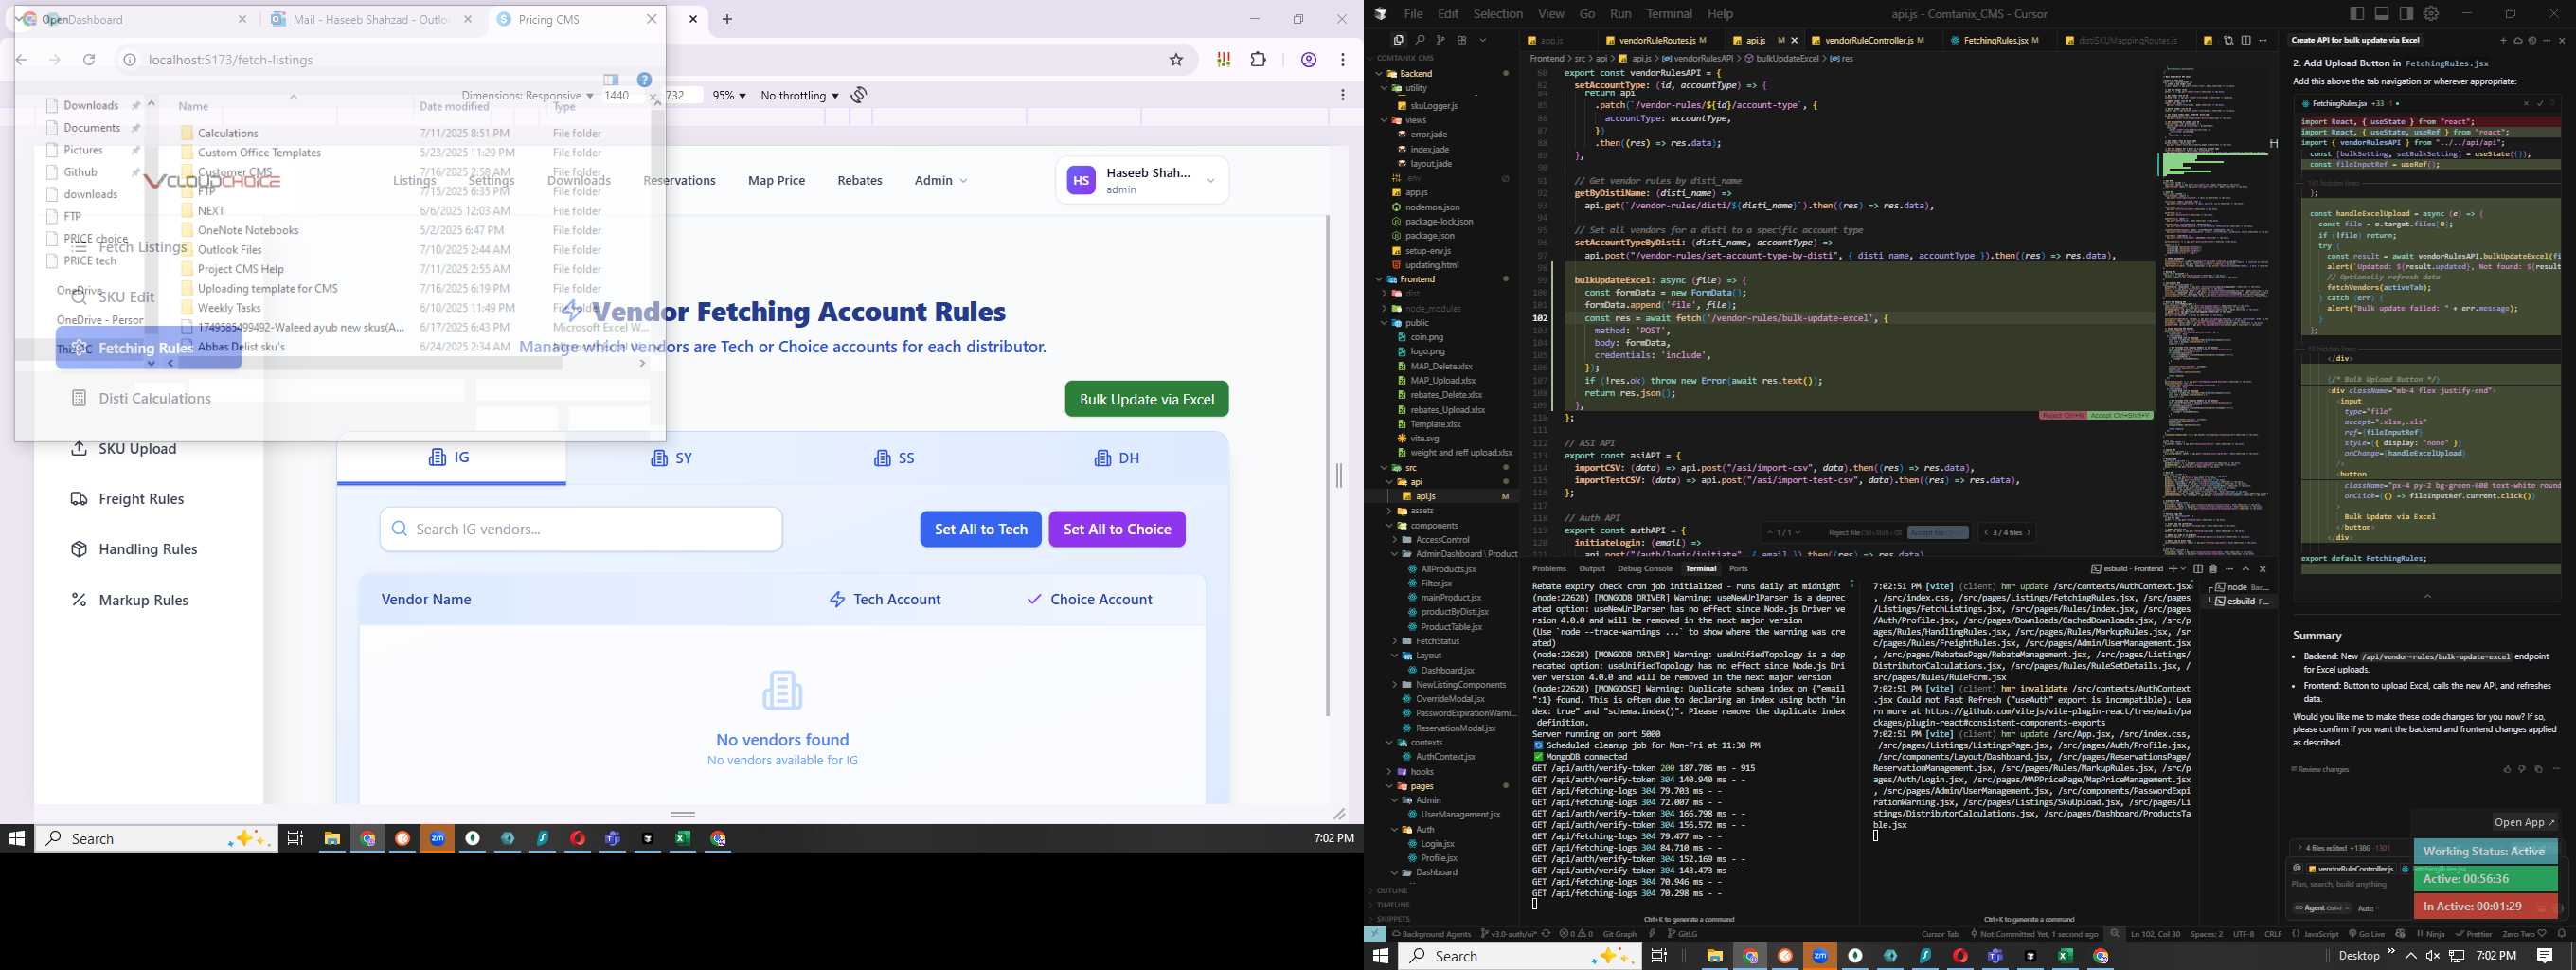The width and height of the screenshot is (2576, 970).
Task: Click the Set All to Tech button
Action: 981,529
